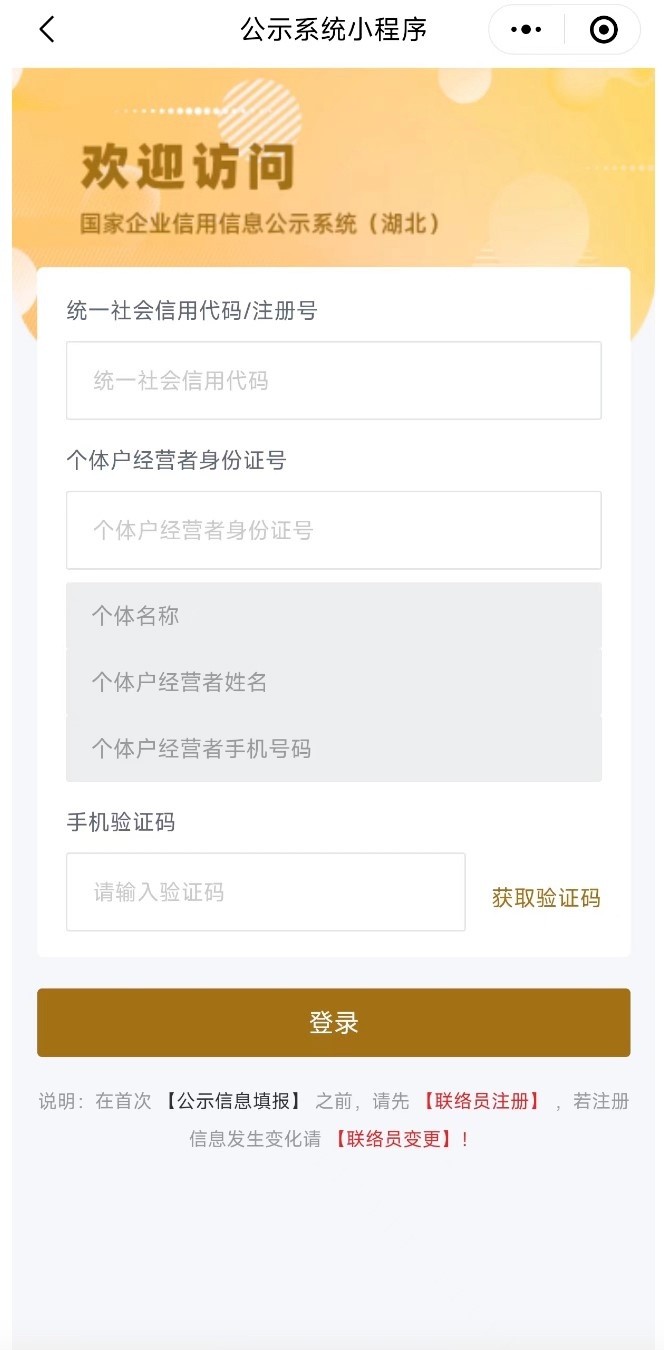This screenshot has width=664, height=1350.
Task: Tap the 个体户经营者身份证号 label text
Action: click(176, 460)
